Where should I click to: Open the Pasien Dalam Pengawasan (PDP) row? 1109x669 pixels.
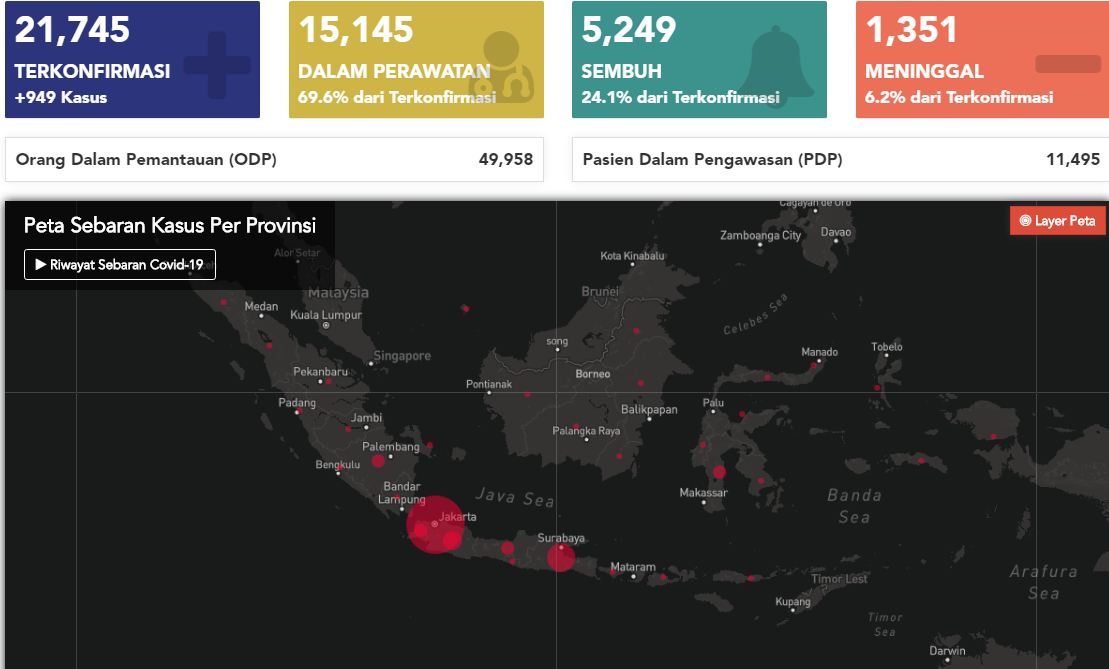coord(840,160)
